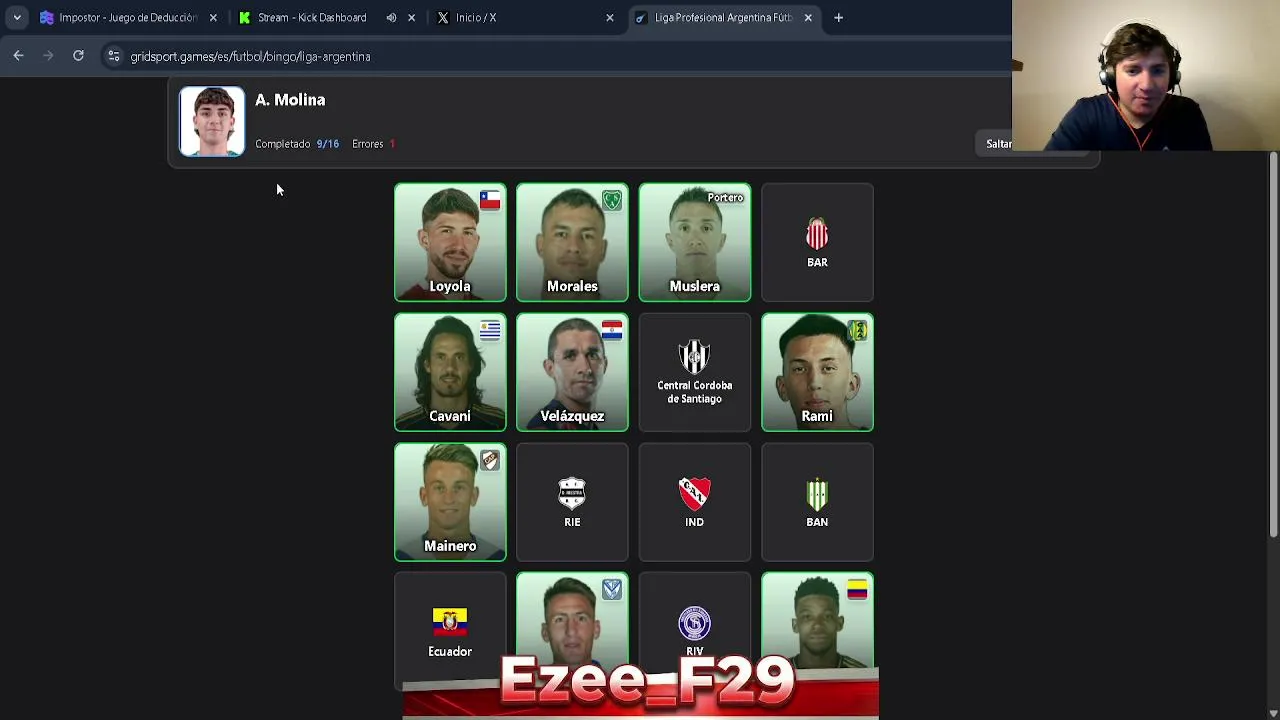Click the green club badge on Morales card

click(612, 200)
